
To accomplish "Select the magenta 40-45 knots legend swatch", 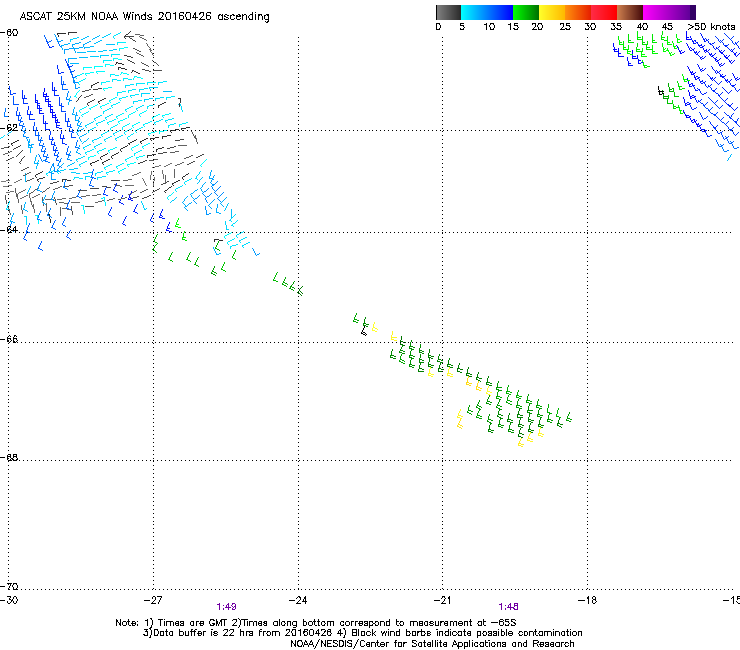I will pyautogui.click(x=656, y=12).
